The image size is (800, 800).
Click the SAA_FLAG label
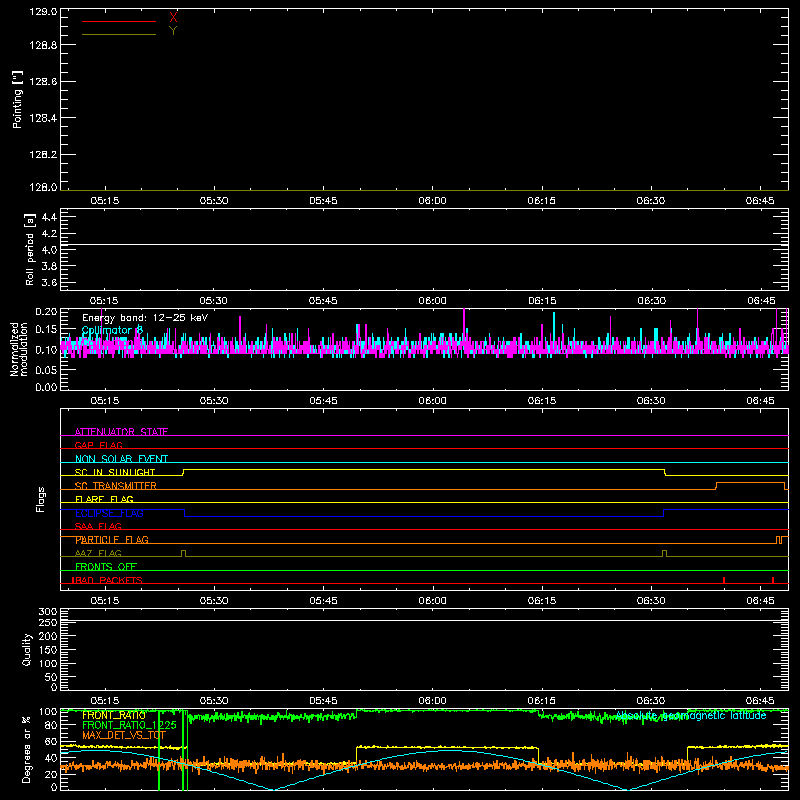pos(98,526)
